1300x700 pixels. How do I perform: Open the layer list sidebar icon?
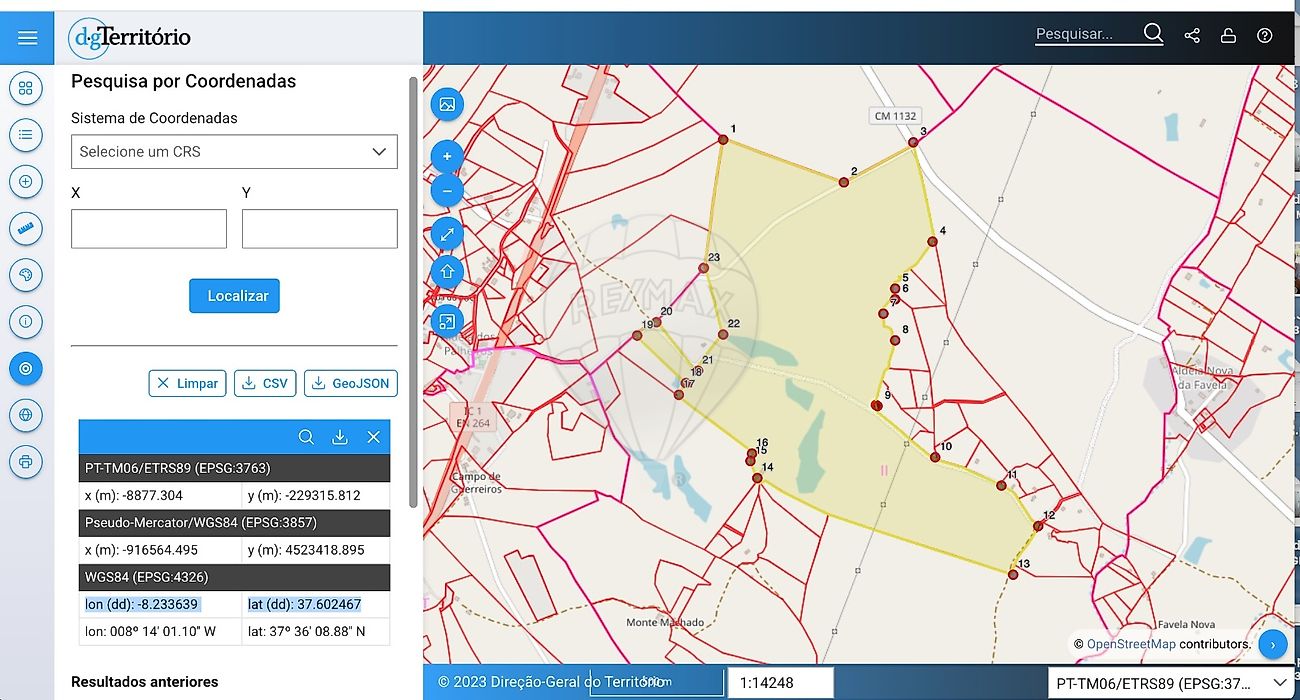26,134
